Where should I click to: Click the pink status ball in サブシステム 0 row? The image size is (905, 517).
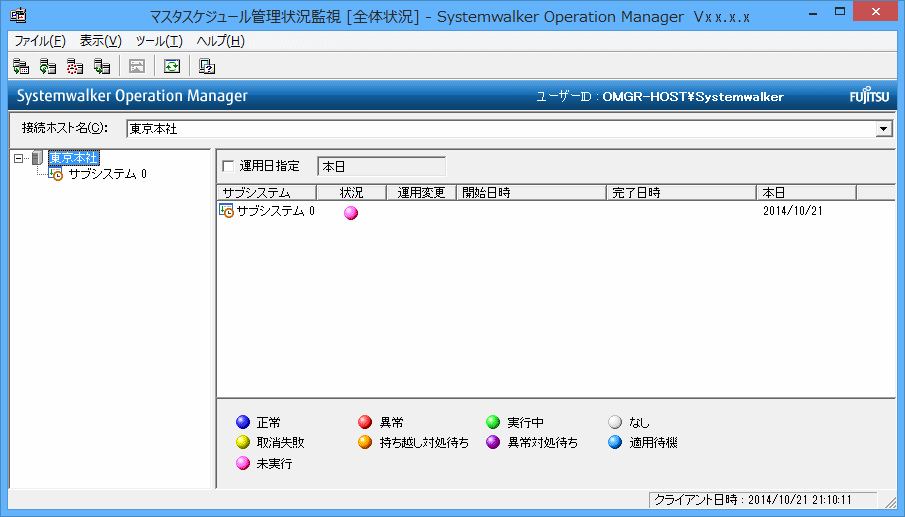[x=351, y=213]
